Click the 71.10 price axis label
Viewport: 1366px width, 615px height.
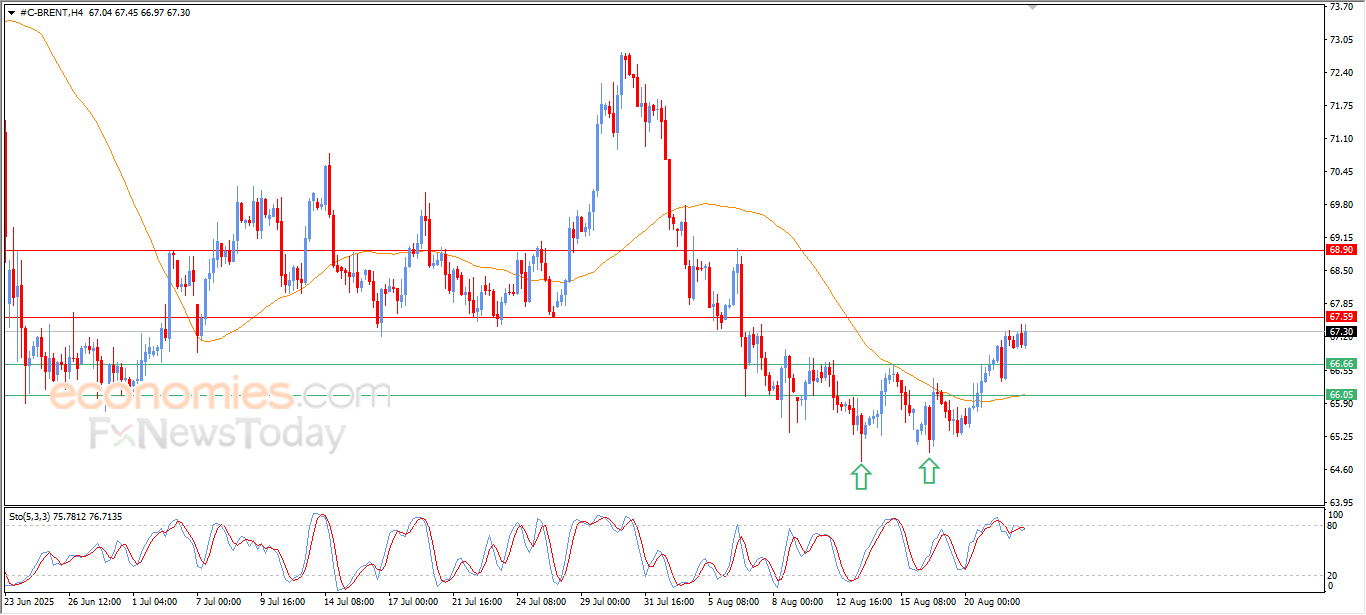tap(1341, 139)
